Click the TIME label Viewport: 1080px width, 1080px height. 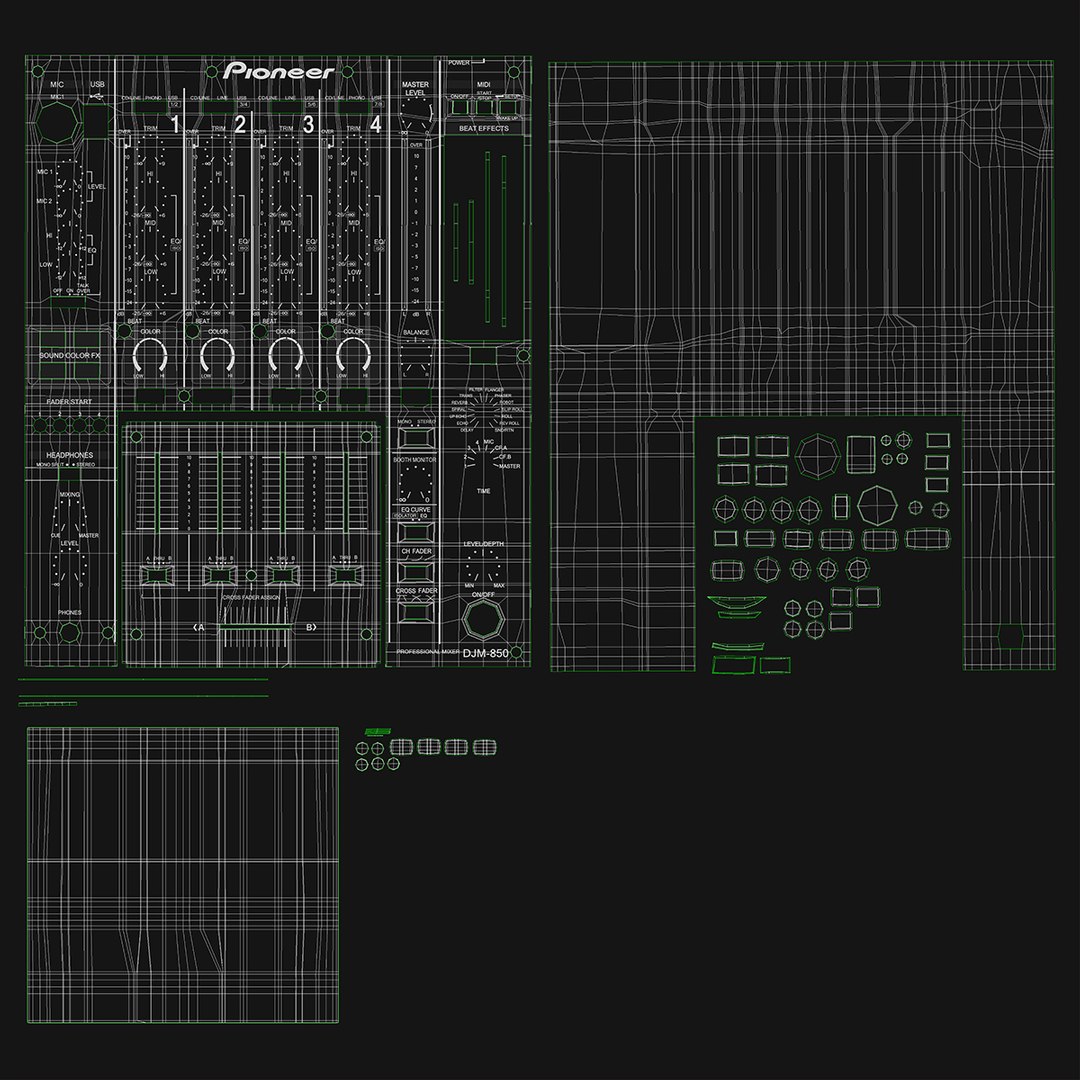pyautogui.click(x=484, y=491)
